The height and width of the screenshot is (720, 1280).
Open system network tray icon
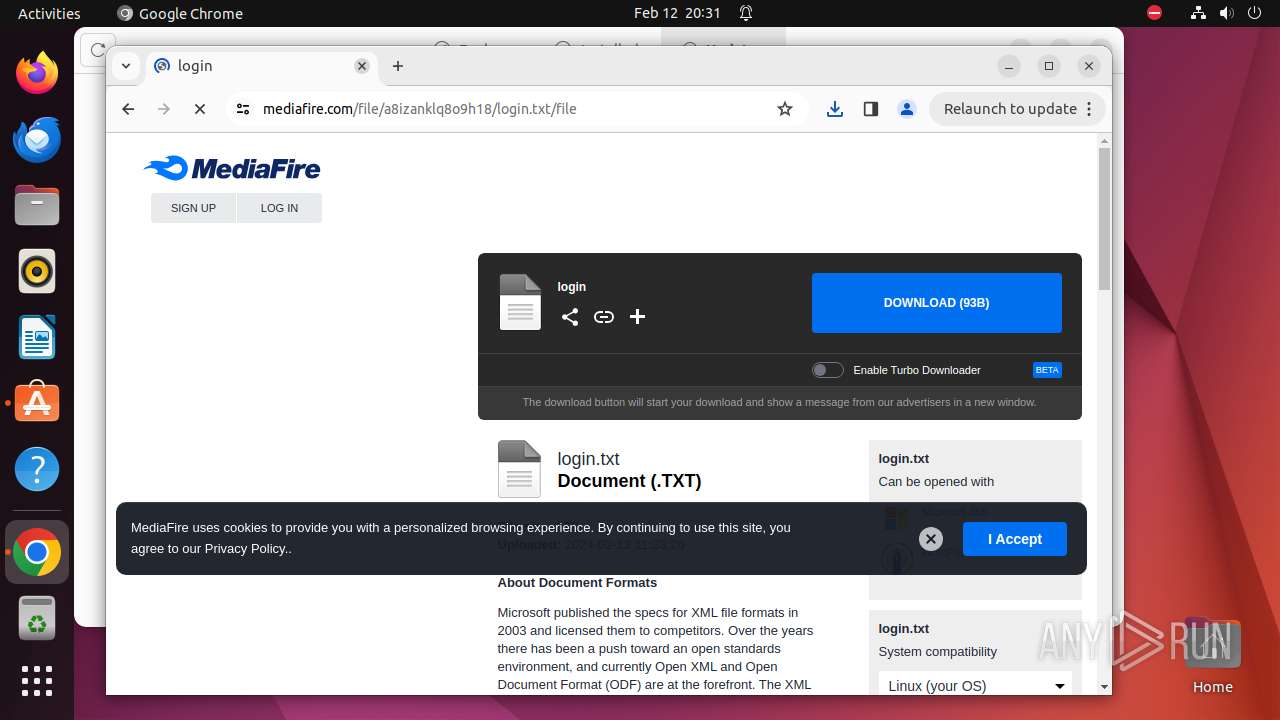click(1199, 13)
